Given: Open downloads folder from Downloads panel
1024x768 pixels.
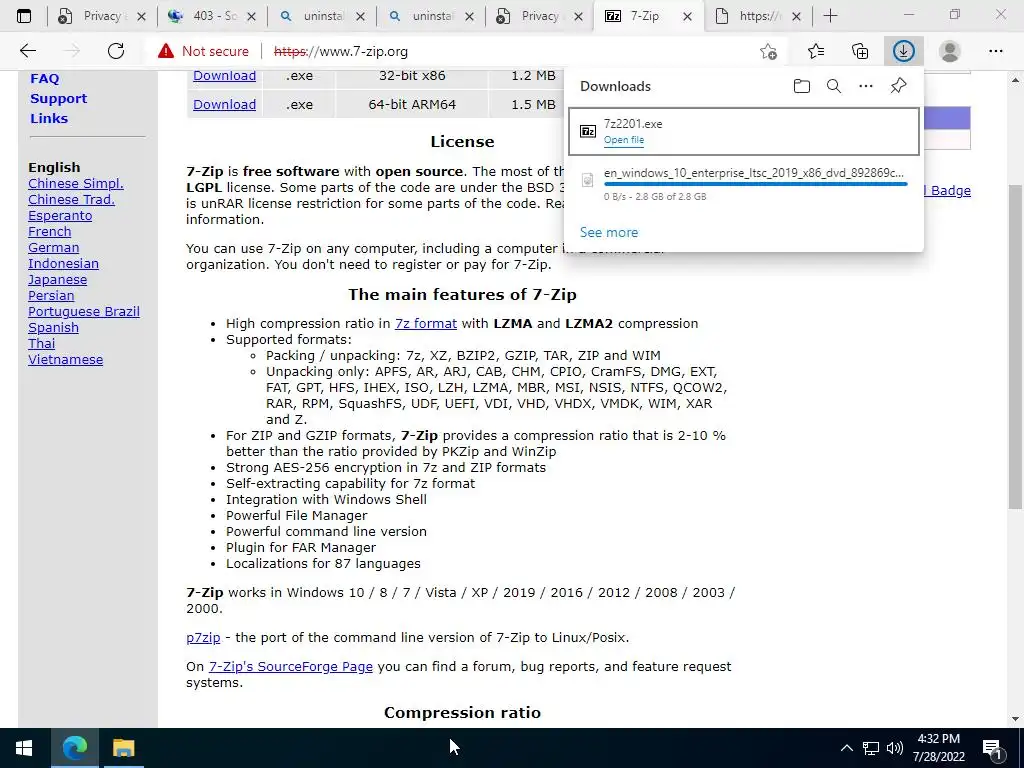Looking at the screenshot, I should (802, 86).
